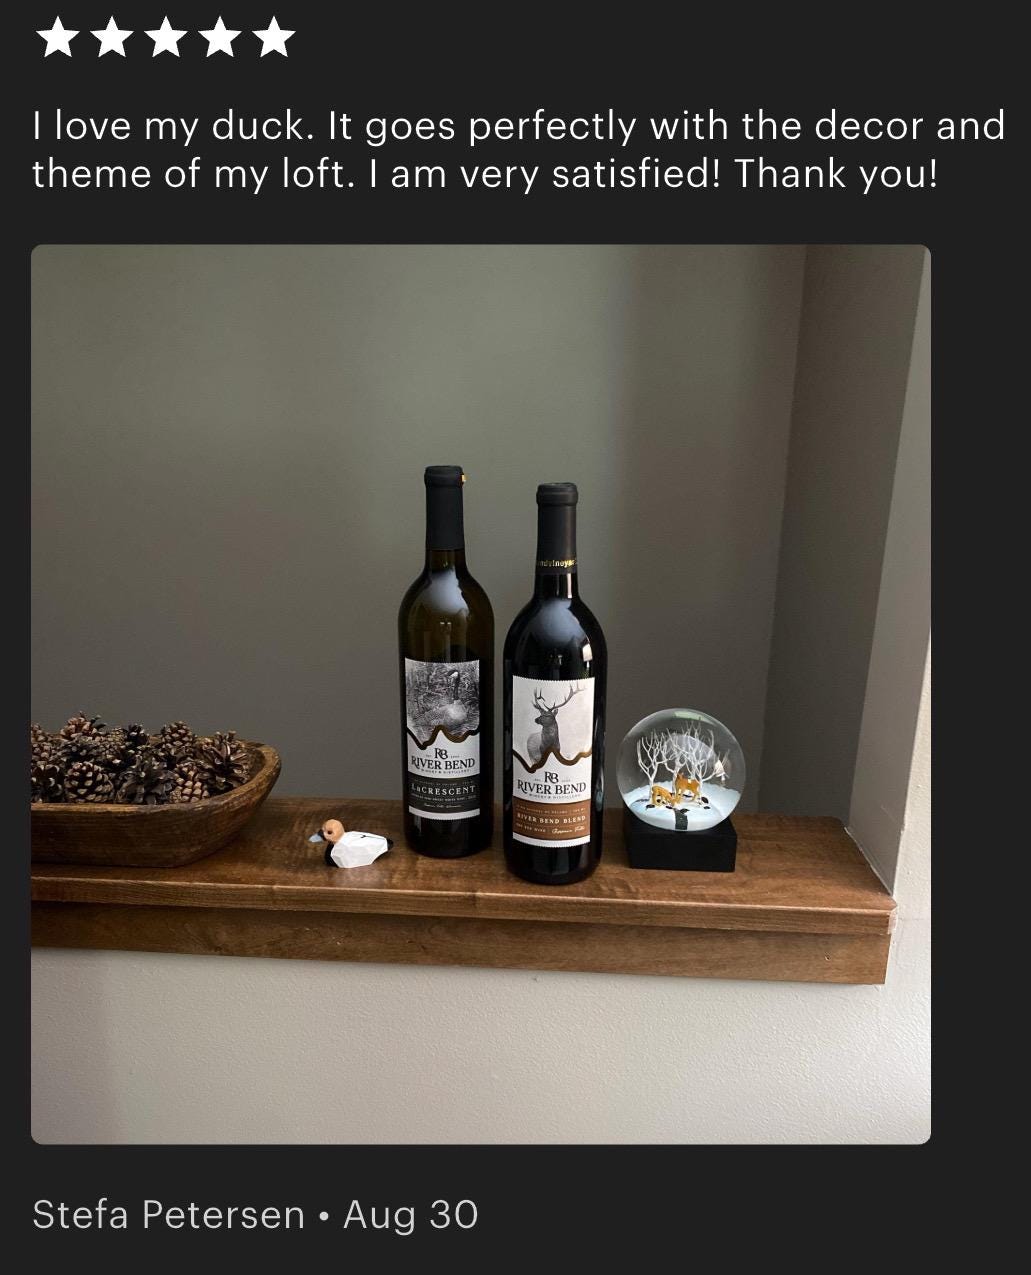Click the stag label on dark bottle
Viewport: 1031px width, 1275px height.
click(x=553, y=761)
